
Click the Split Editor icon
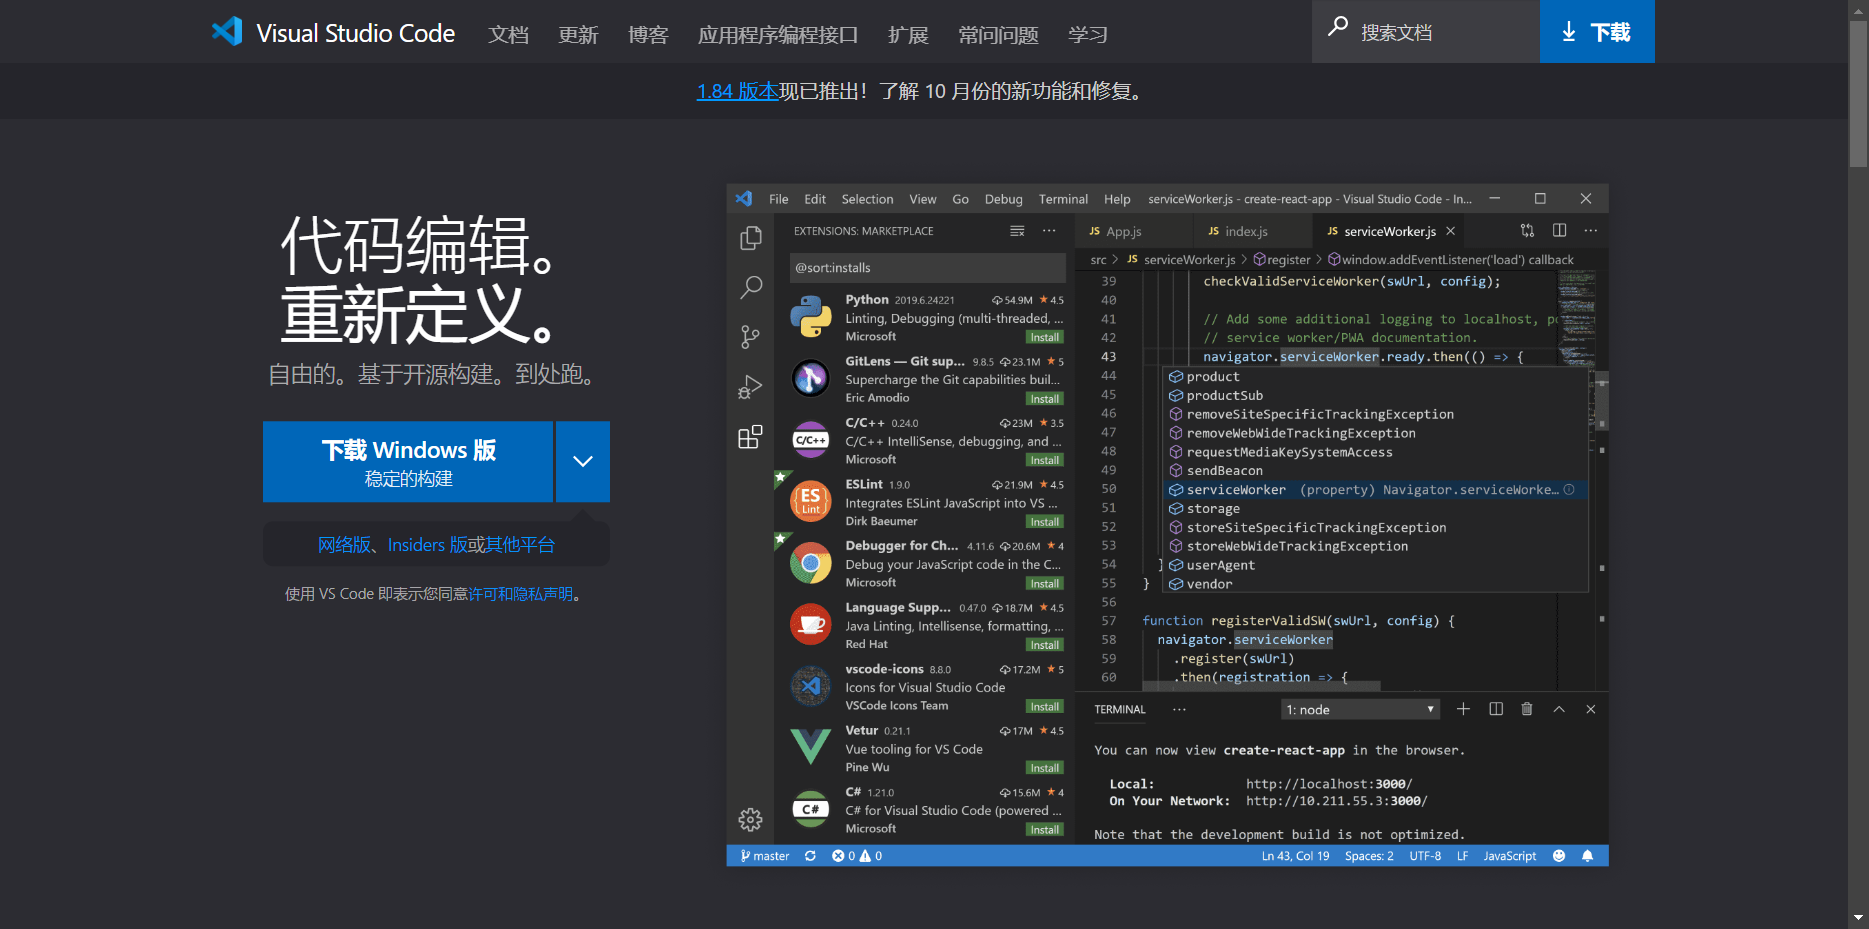[x=1559, y=230]
